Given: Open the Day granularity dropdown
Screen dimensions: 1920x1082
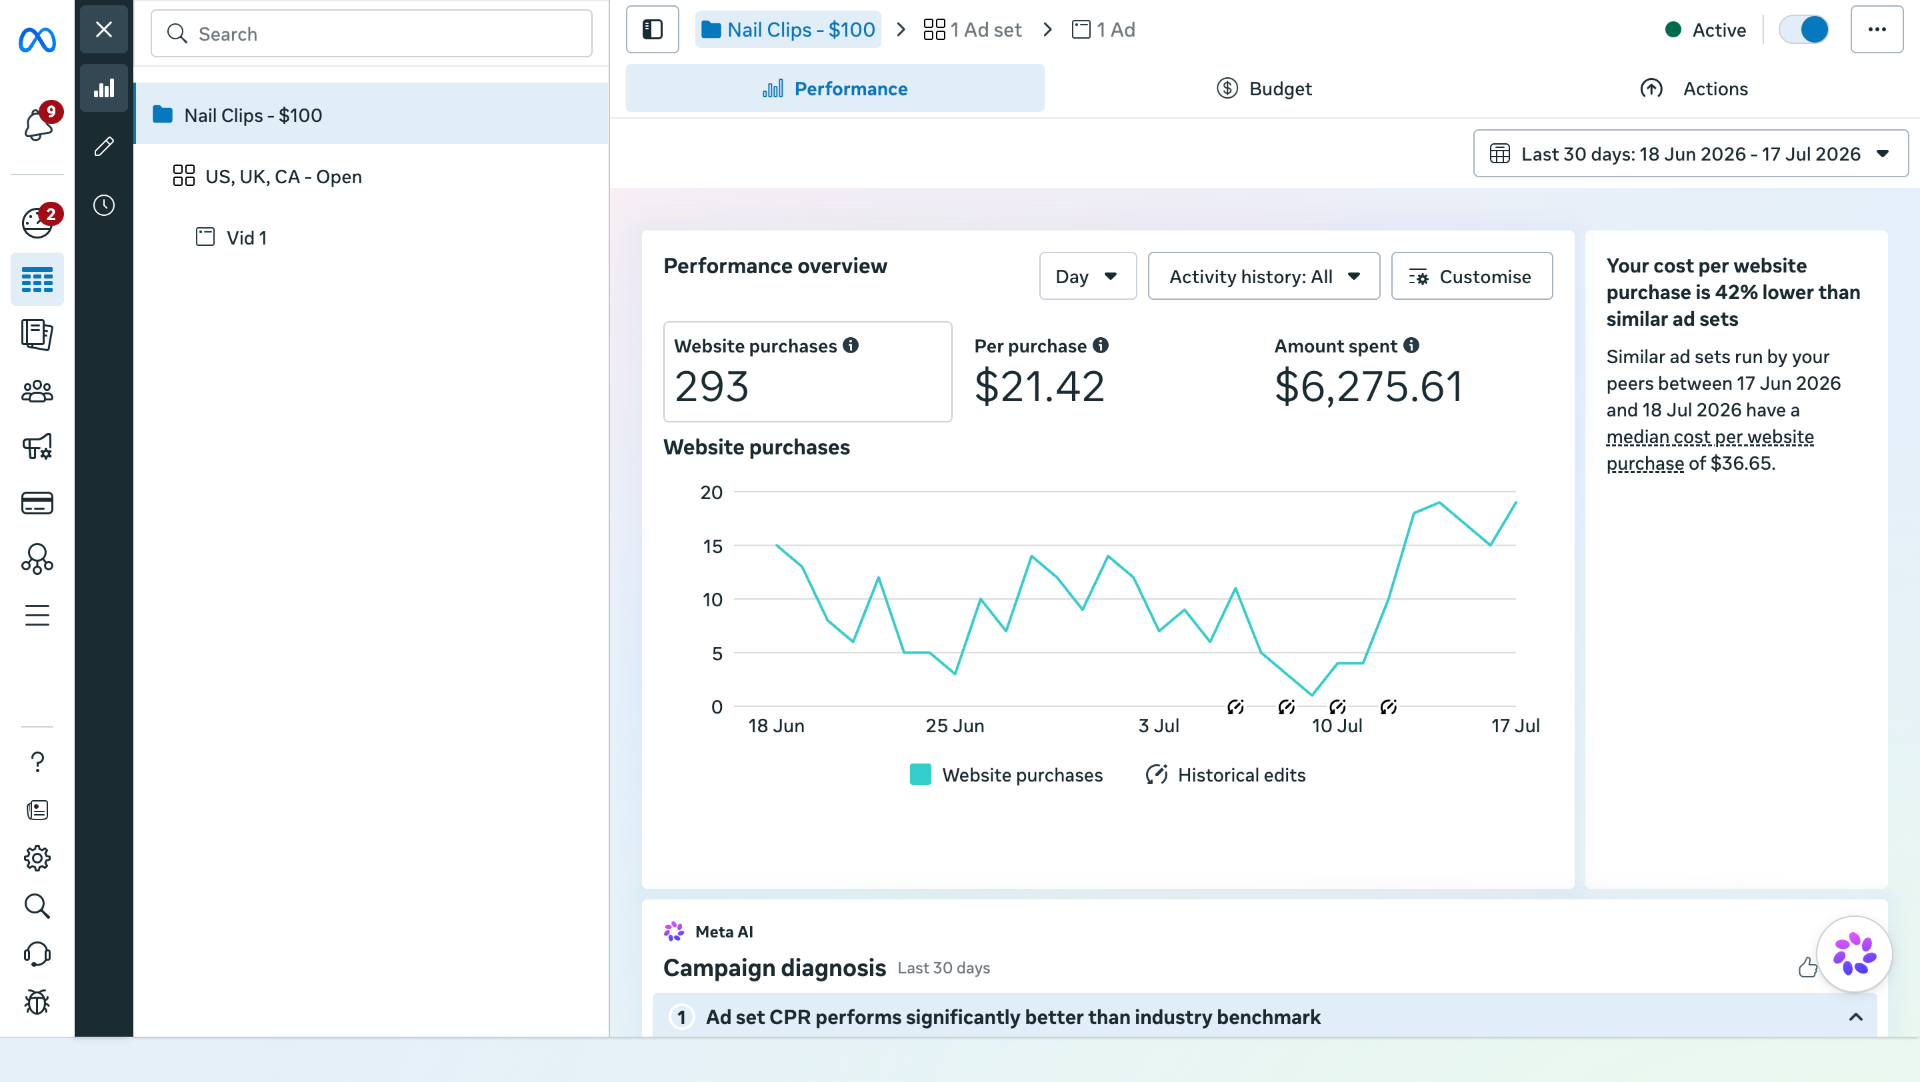Looking at the screenshot, I should [x=1088, y=276].
